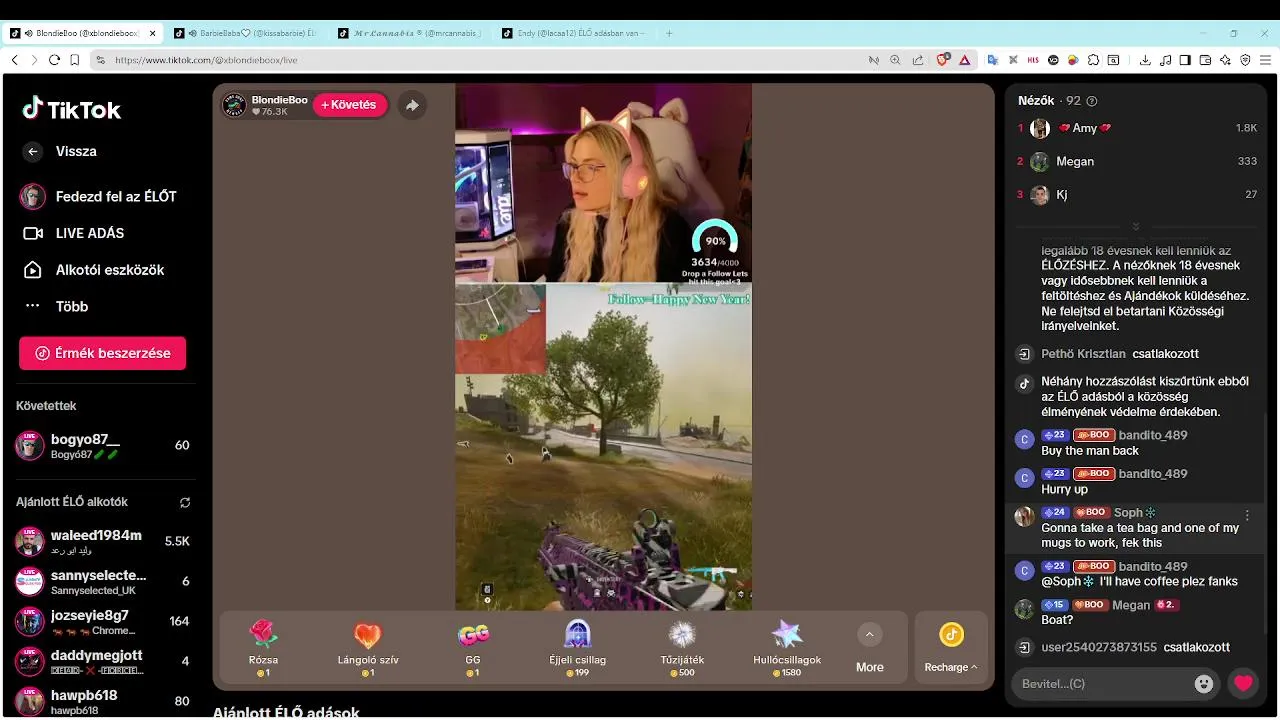Send a Hullócsillagok gift
Viewport: 1280px width, 720px height.
coord(787,647)
